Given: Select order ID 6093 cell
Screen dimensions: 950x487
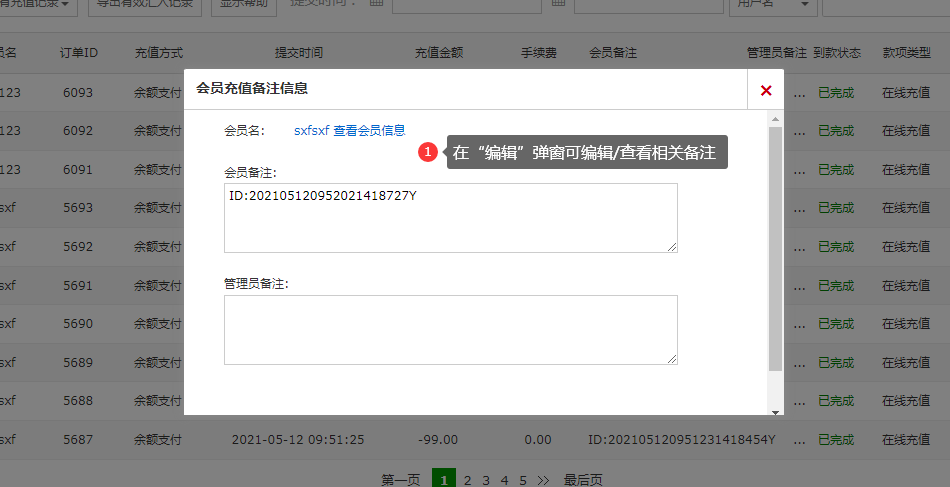Looking at the screenshot, I should (x=78, y=93).
